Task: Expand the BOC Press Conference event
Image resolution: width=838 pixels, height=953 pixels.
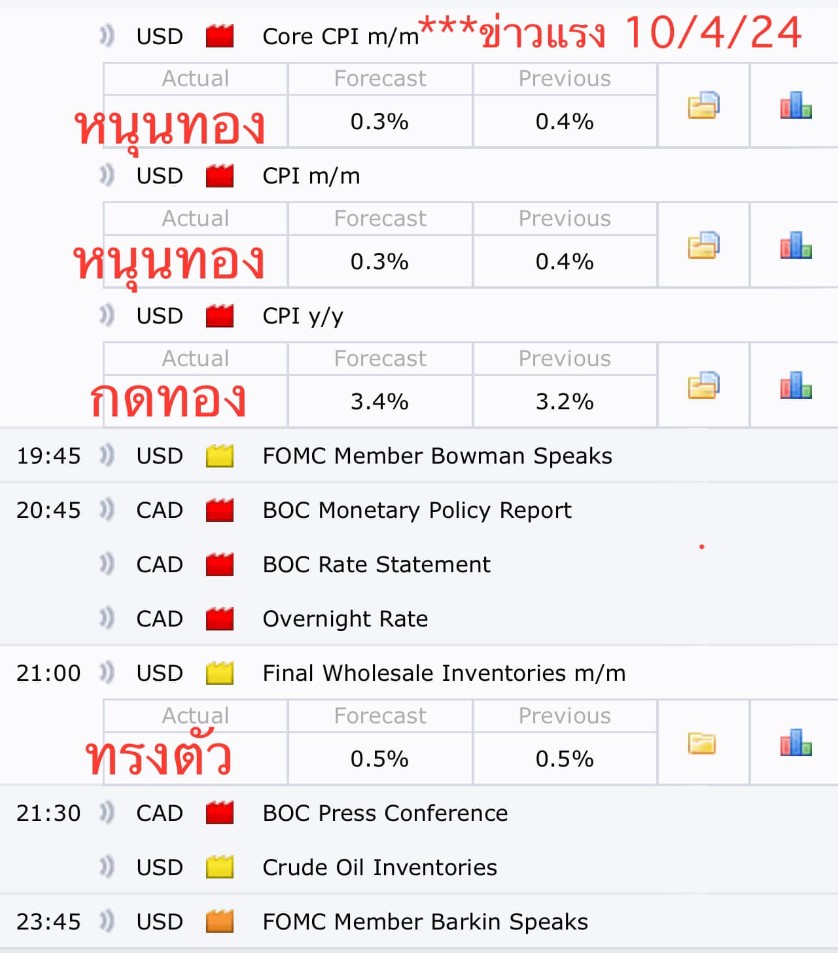Action: 385,813
